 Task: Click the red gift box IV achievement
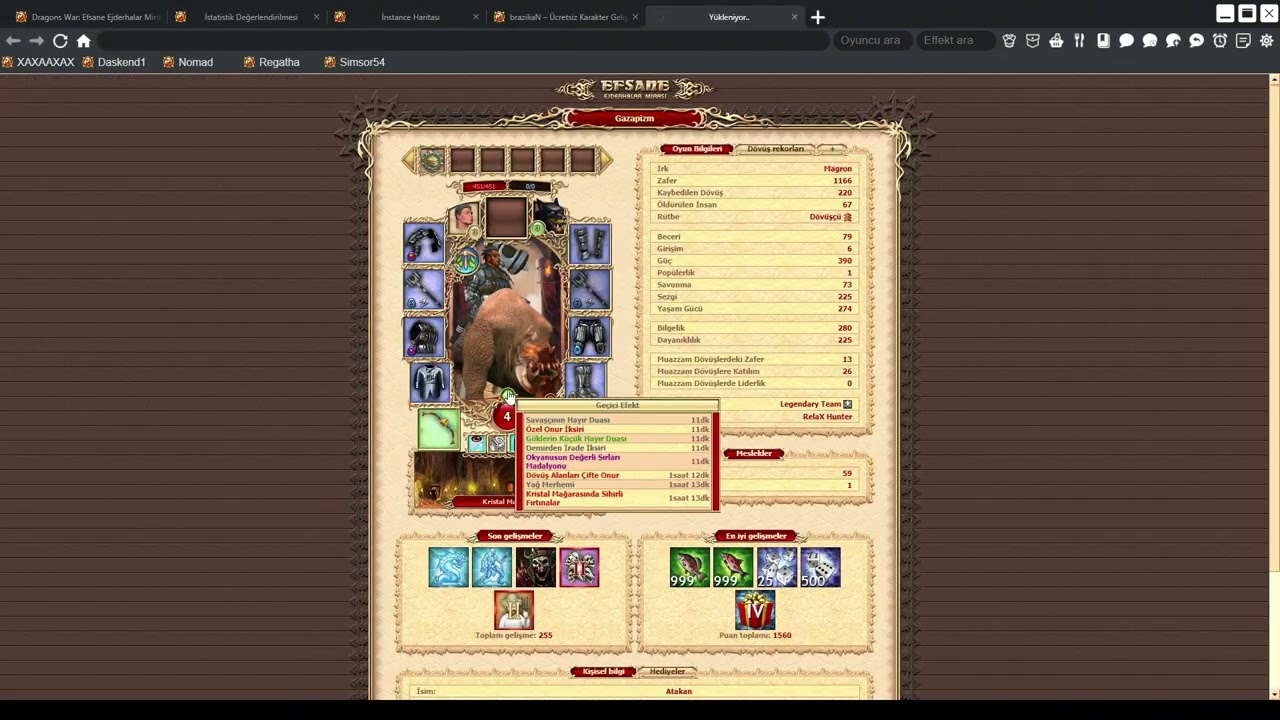click(755, 610)
